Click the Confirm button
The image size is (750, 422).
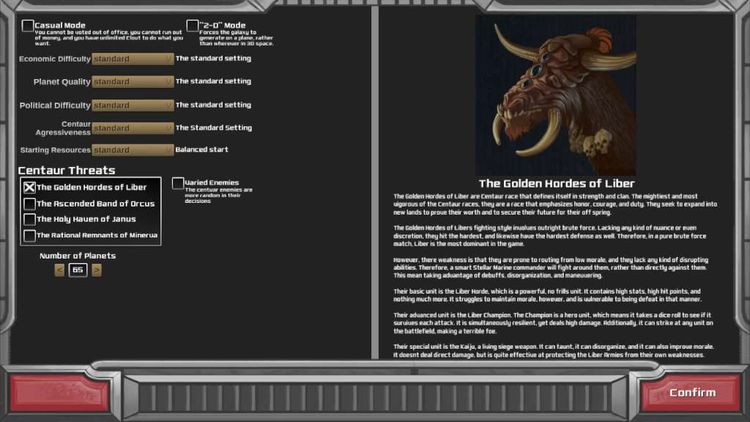tap(692, 393)
